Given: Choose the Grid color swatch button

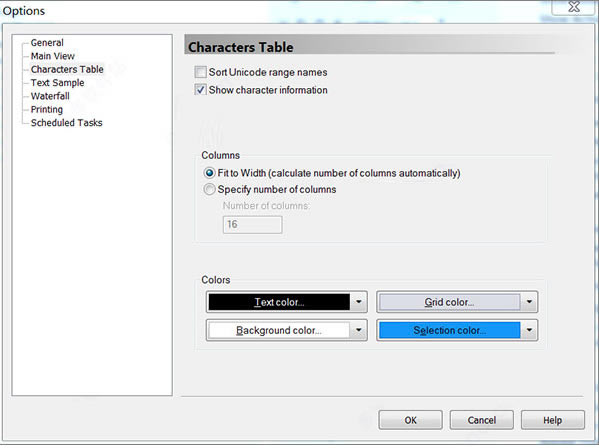Looking at the screenshot, I should coord(450,302).
